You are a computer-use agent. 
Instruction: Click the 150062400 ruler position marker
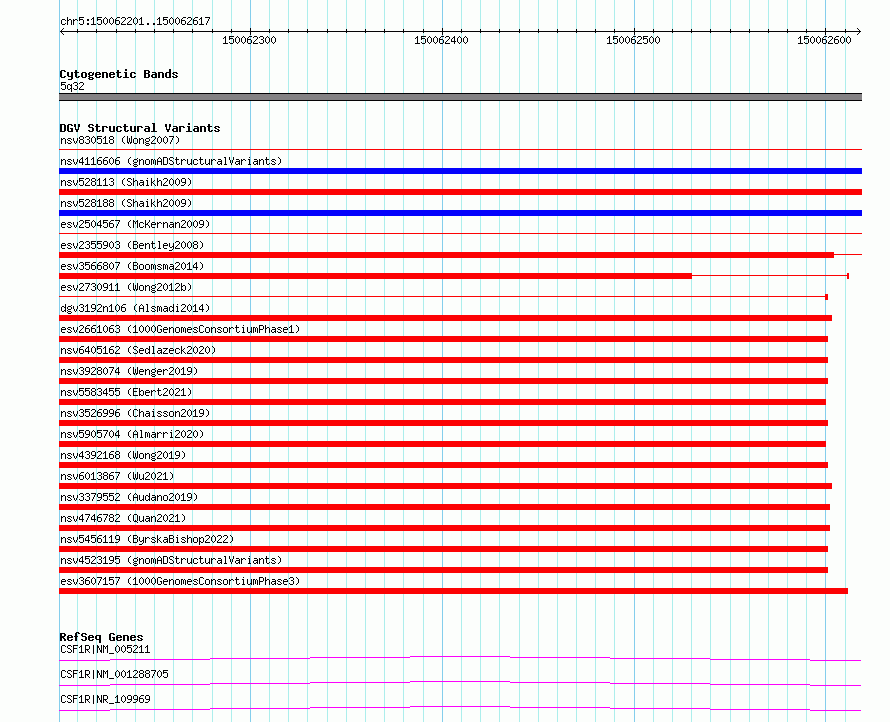click(441, 40)
